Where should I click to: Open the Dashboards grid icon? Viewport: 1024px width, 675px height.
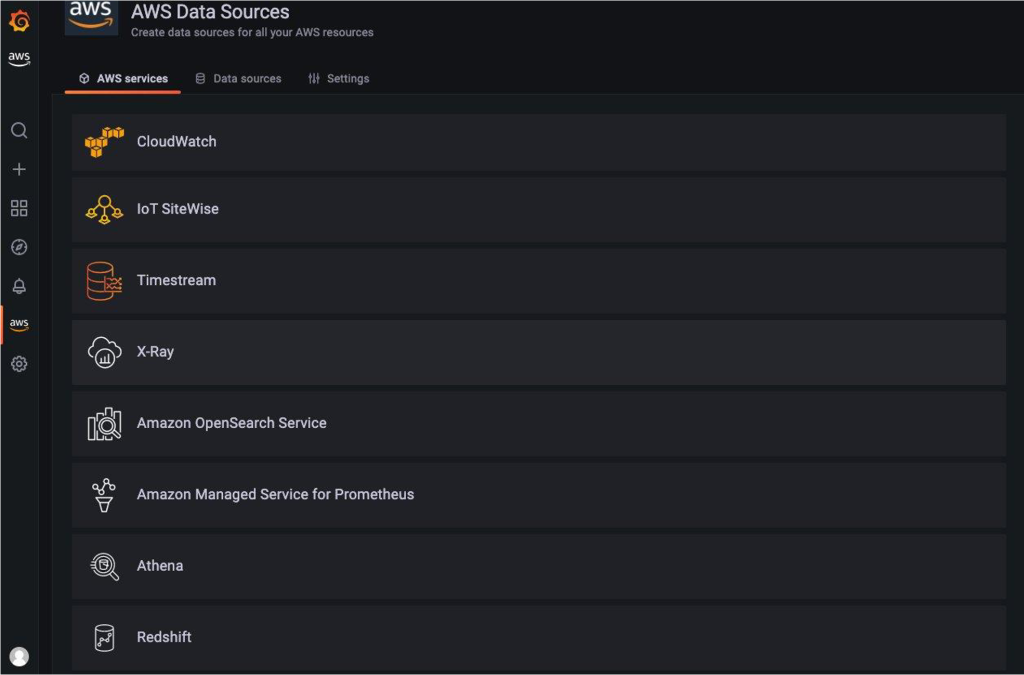click(19, 208)
